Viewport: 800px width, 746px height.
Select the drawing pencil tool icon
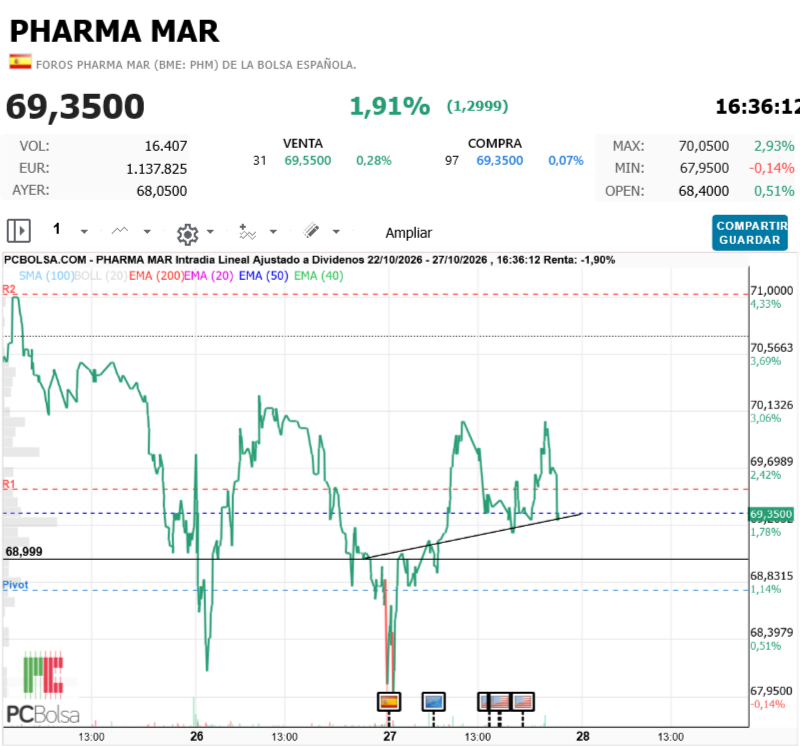(311, 231)
